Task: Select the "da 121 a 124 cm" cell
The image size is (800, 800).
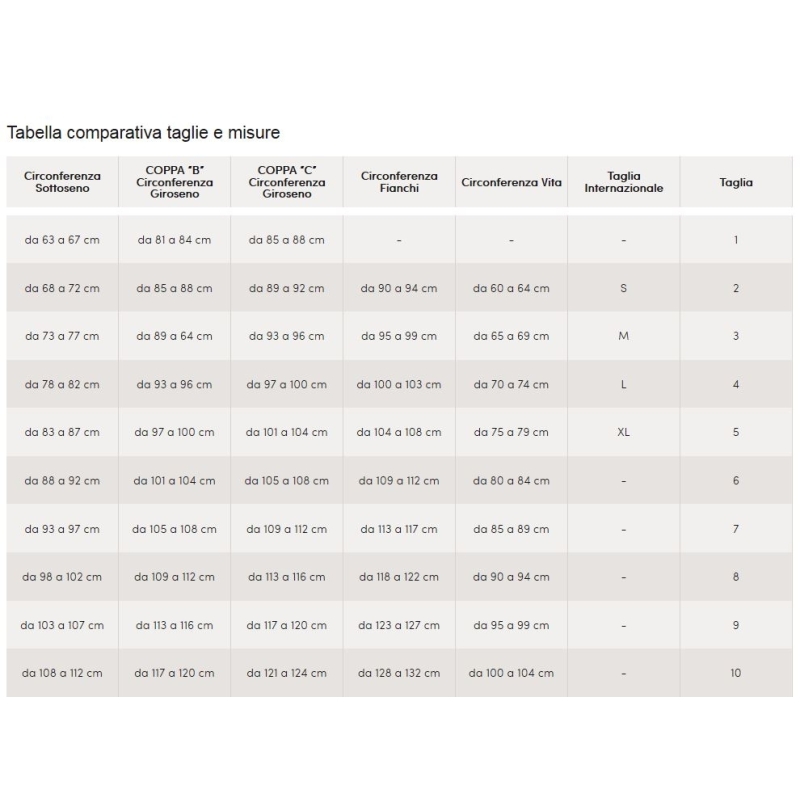Action: (287, 673)
